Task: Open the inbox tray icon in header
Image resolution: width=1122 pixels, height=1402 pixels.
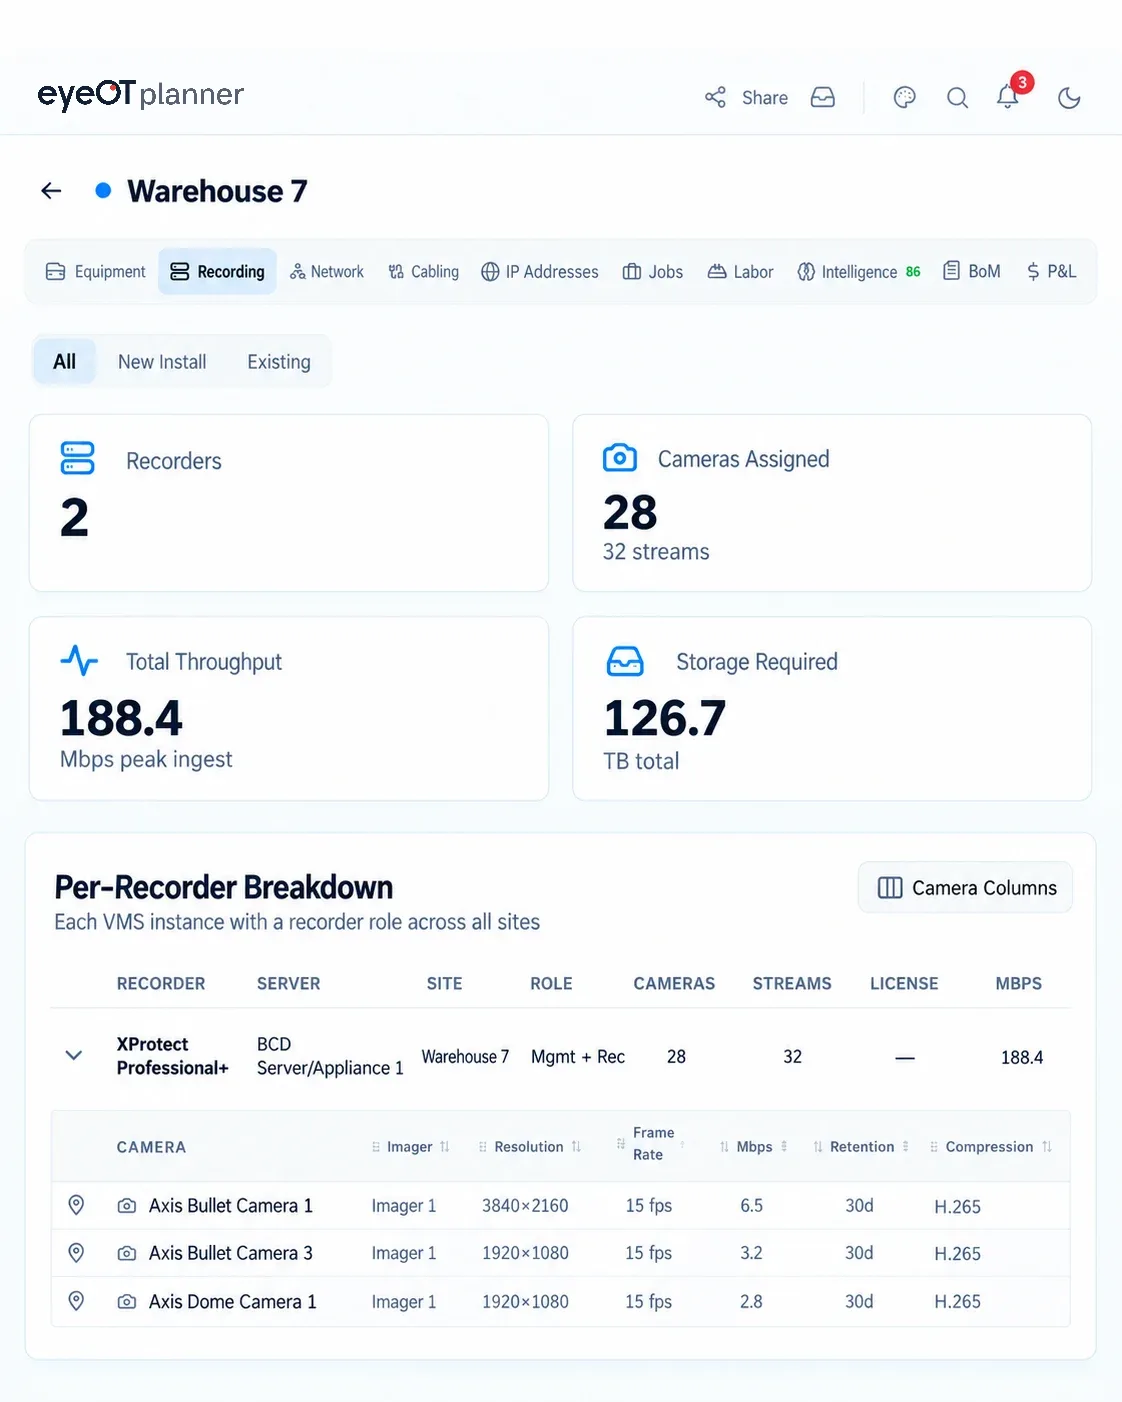Action: tap(823, 97)
